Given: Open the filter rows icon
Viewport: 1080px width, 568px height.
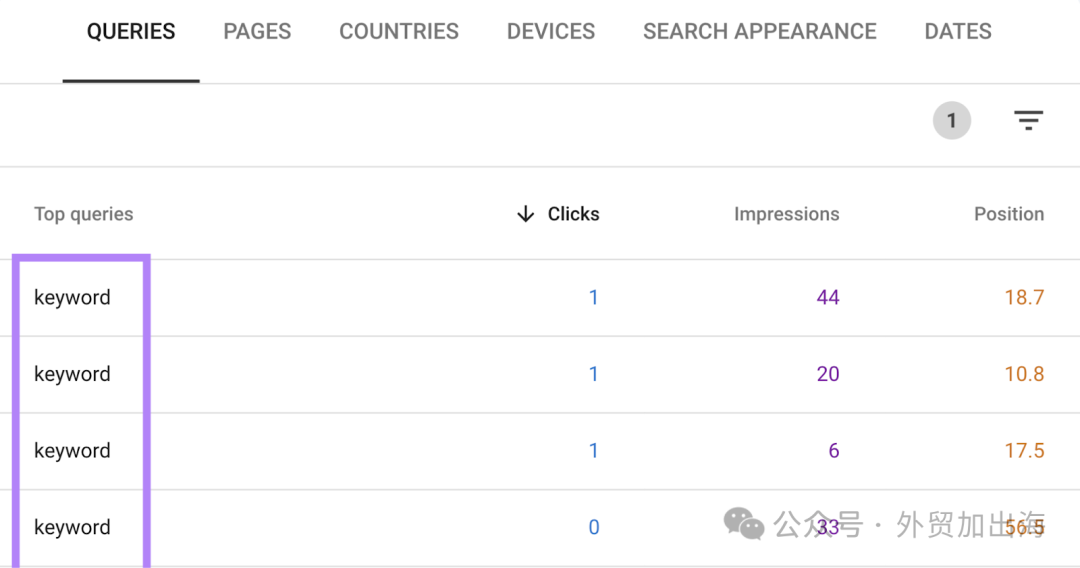Looking at the screenshot, I should click(x=1028, y=120).
